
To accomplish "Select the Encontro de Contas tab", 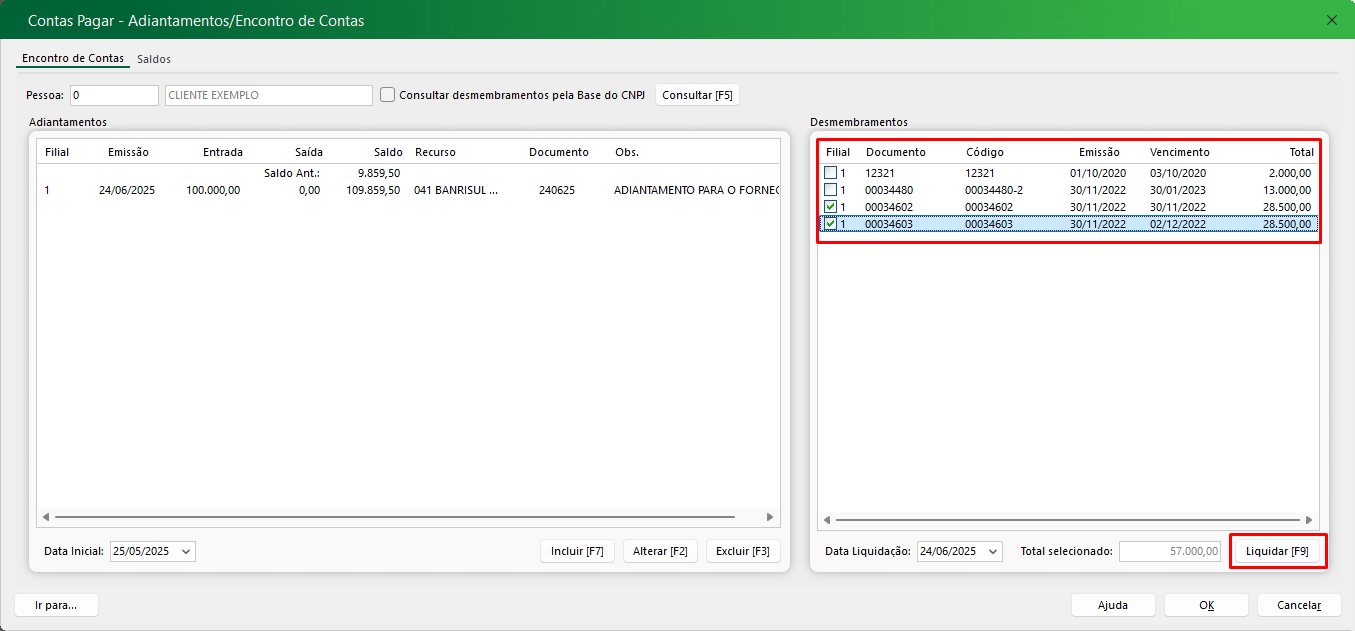I will (72, 58).
